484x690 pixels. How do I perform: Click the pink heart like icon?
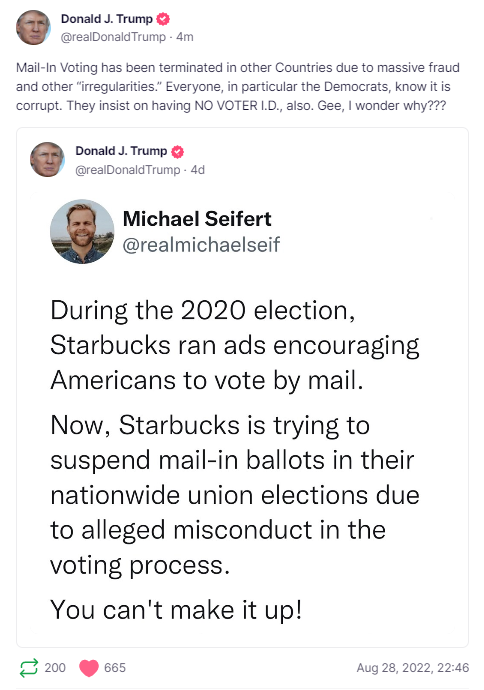coord(88,668)
